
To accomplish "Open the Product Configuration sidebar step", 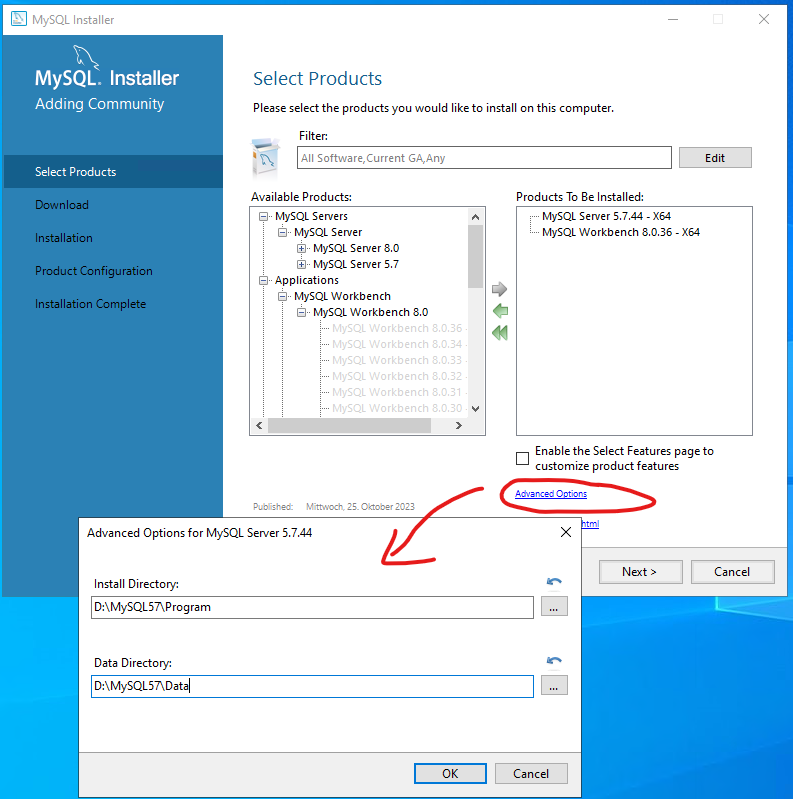I will pyautogui.click(x=94, y=271).
